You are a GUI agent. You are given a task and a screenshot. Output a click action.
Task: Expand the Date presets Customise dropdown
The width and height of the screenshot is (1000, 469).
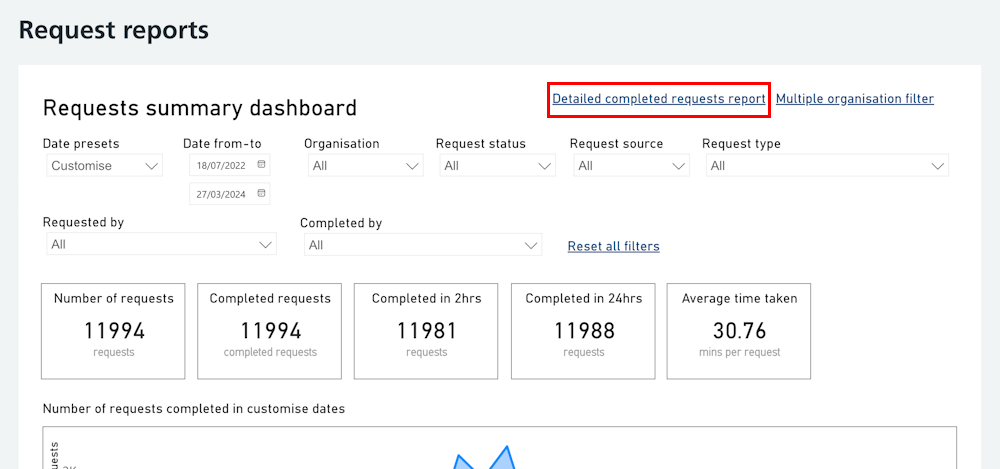[105, 166]
